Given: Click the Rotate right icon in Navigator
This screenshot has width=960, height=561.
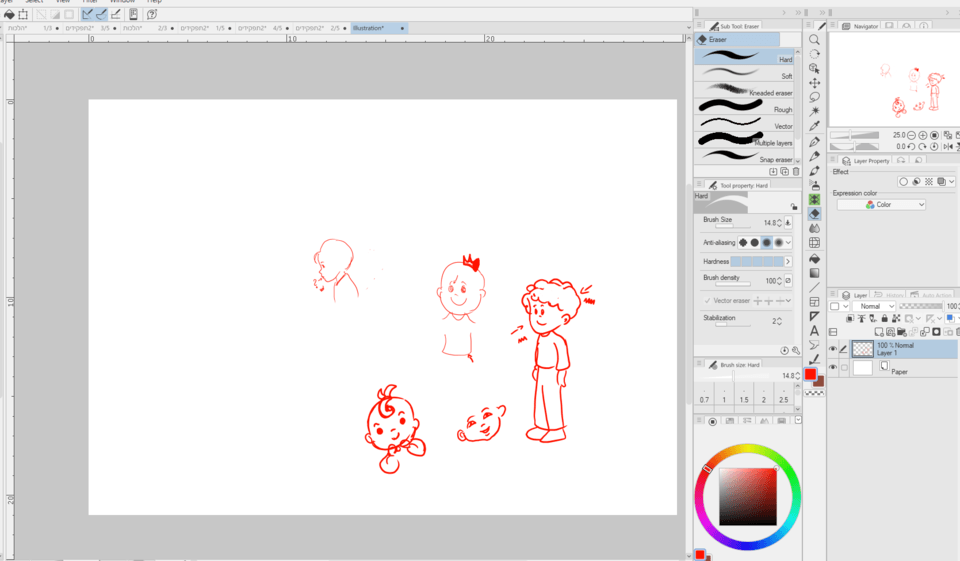Looking at the screenshot, I should pos(923,146).
